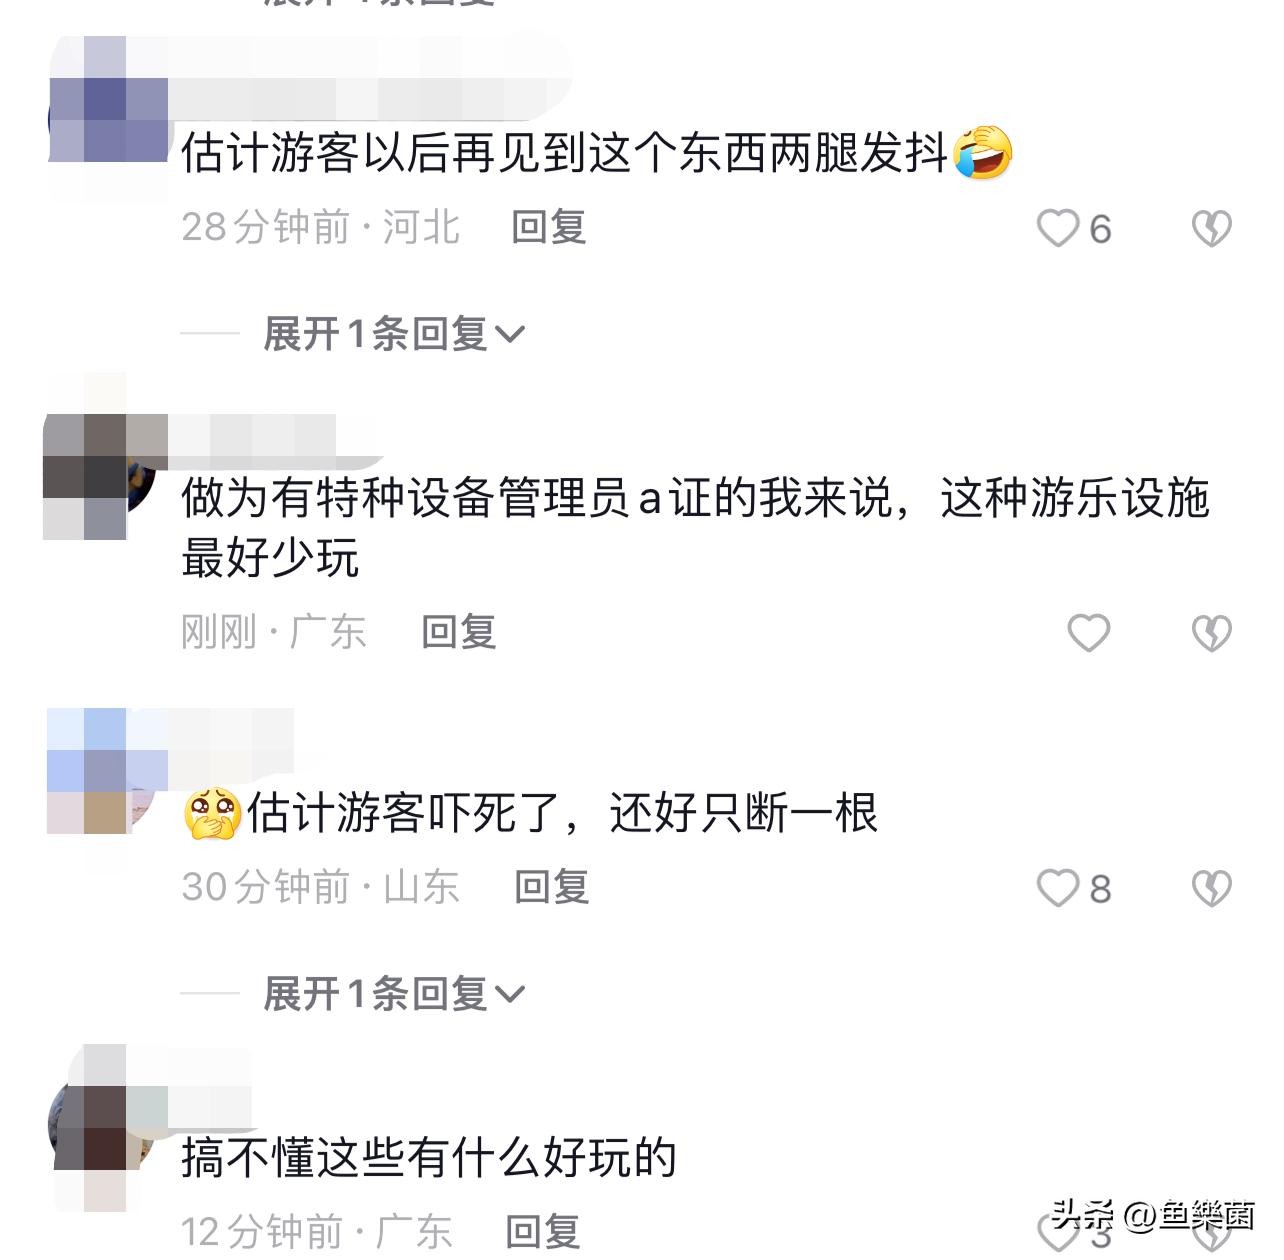Like the 特种设备管理员 comment from Guangdong
The image size is (1284, 1260).
pos(1089,633)
